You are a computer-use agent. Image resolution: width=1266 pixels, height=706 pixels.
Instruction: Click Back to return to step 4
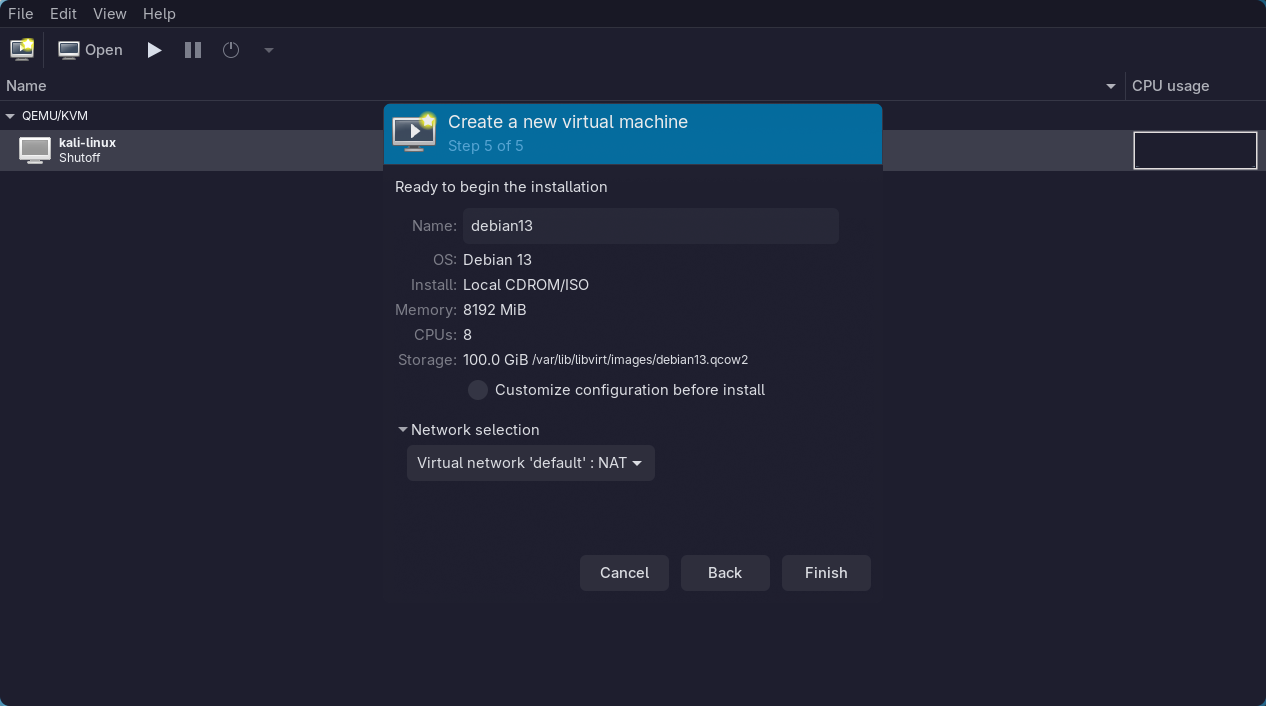[725, 572]
